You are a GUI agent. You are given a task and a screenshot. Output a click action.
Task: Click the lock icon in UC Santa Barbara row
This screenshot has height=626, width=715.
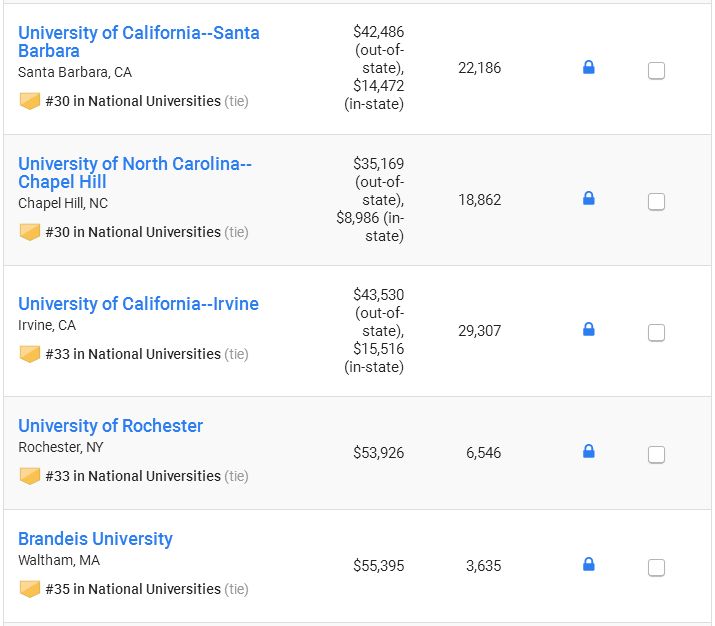(588, 68)
